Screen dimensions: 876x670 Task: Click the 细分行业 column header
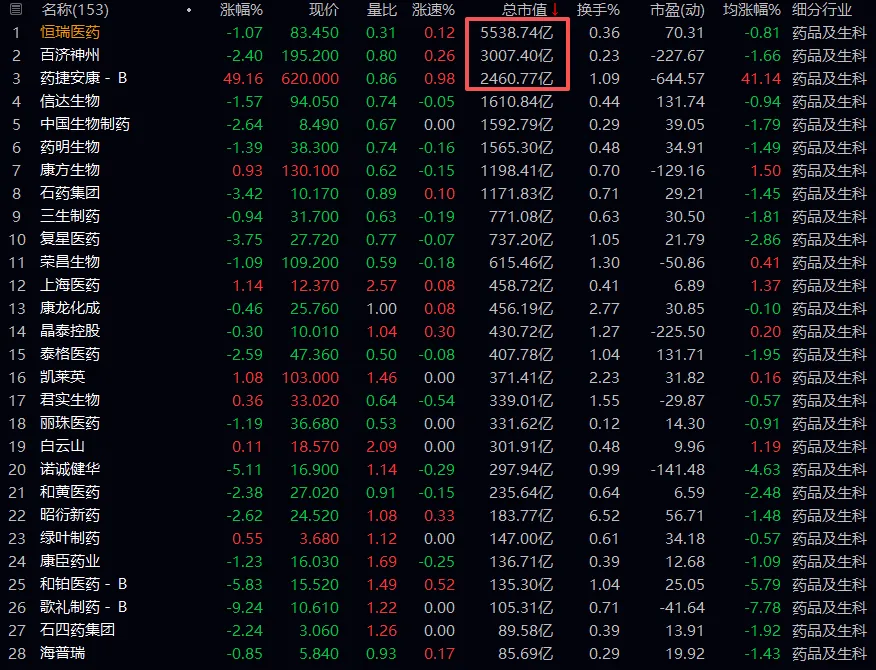822,10
